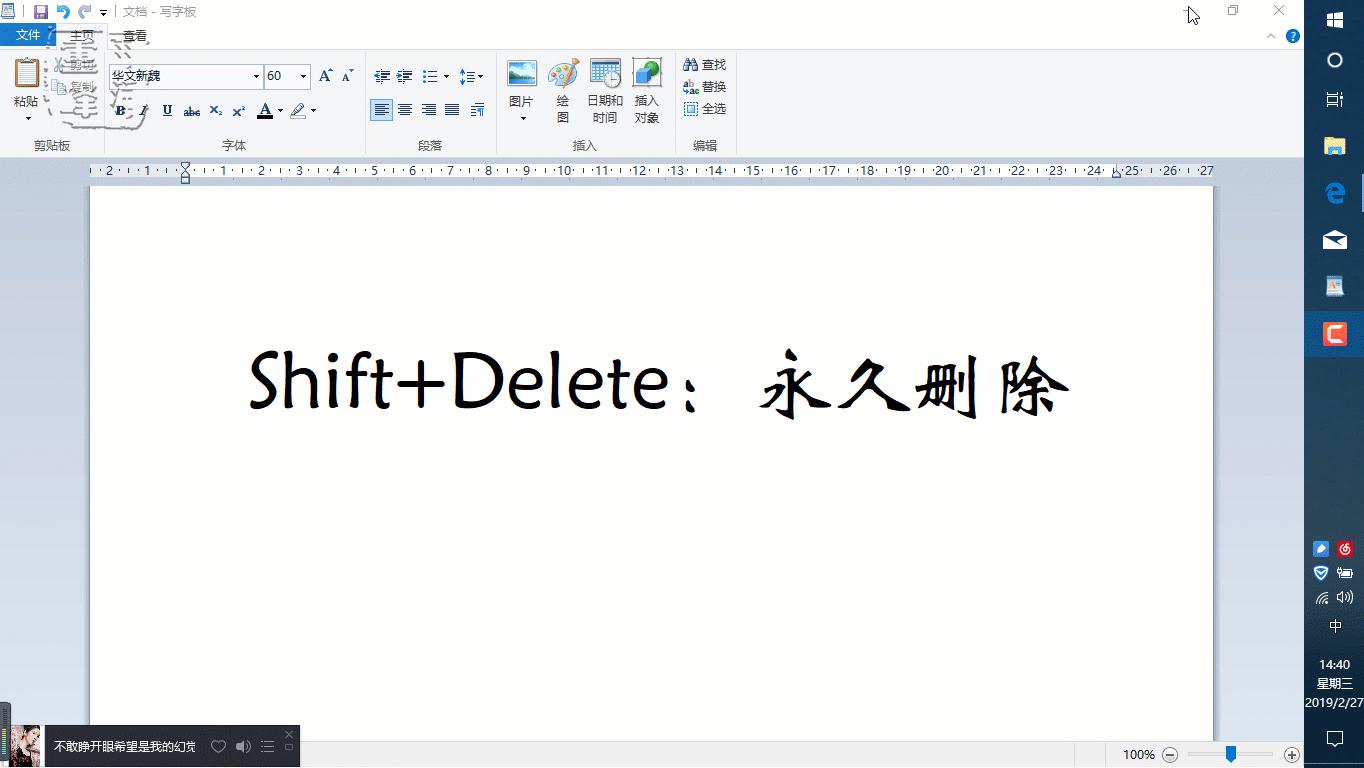
Task: Enable superscript formatting
Action: coord(238,111)
